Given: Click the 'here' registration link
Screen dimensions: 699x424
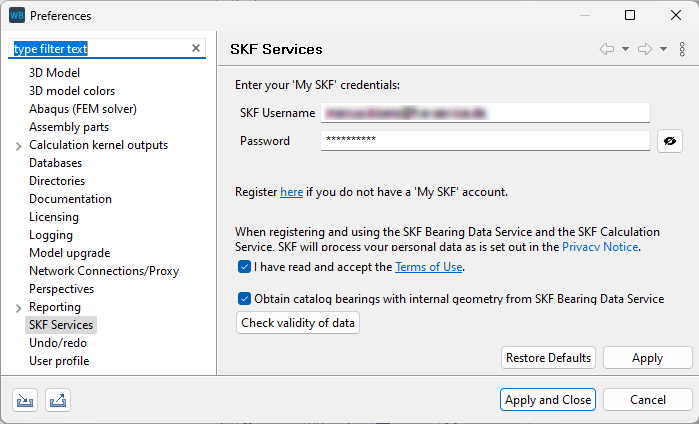Looking at the screenshot, I should tap(292, 192).
